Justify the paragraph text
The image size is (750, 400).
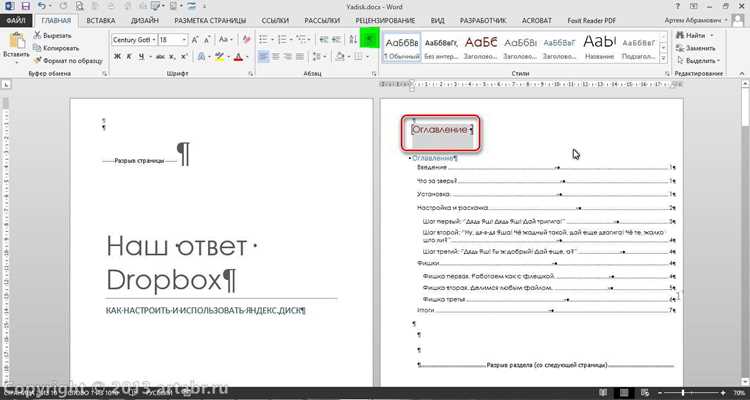pos(300,57)
